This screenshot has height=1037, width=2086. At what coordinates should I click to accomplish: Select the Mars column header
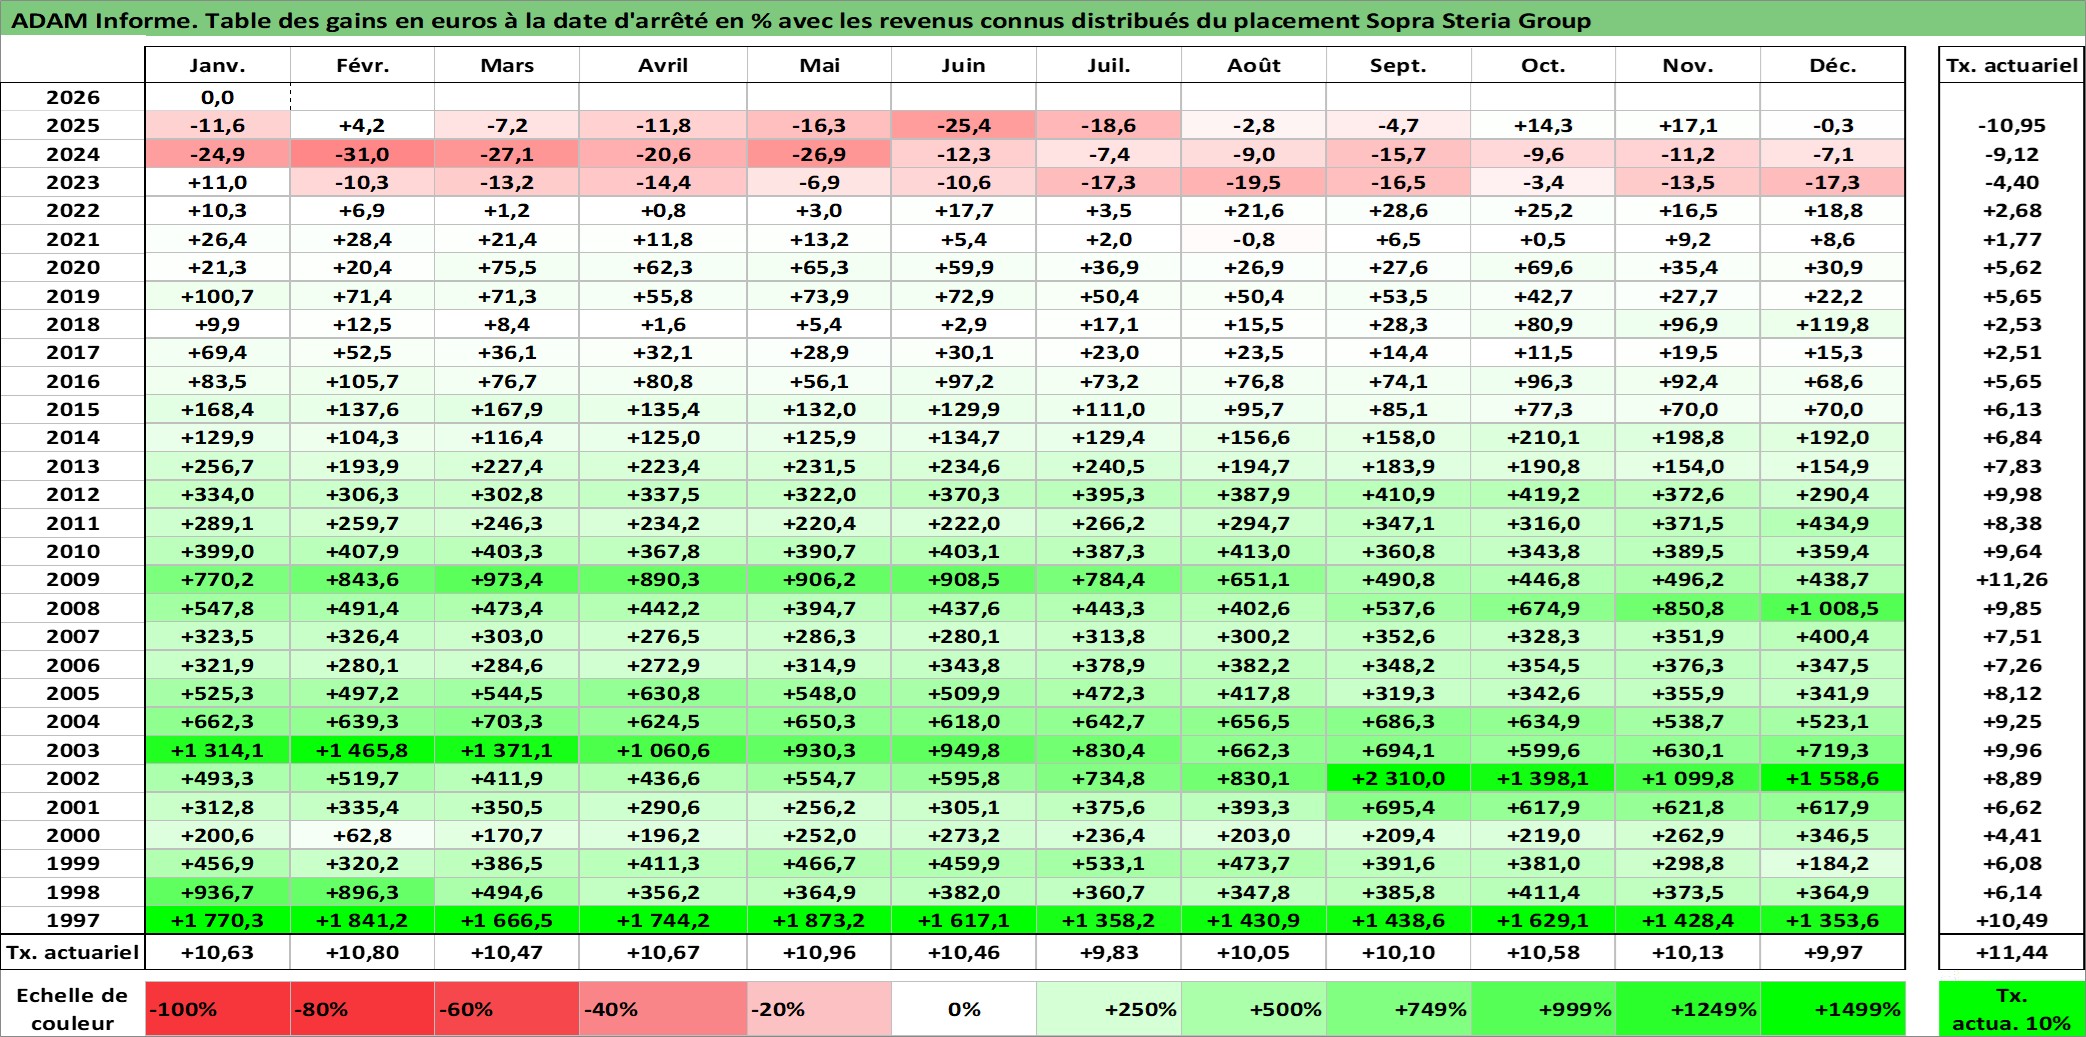point(507,65)
